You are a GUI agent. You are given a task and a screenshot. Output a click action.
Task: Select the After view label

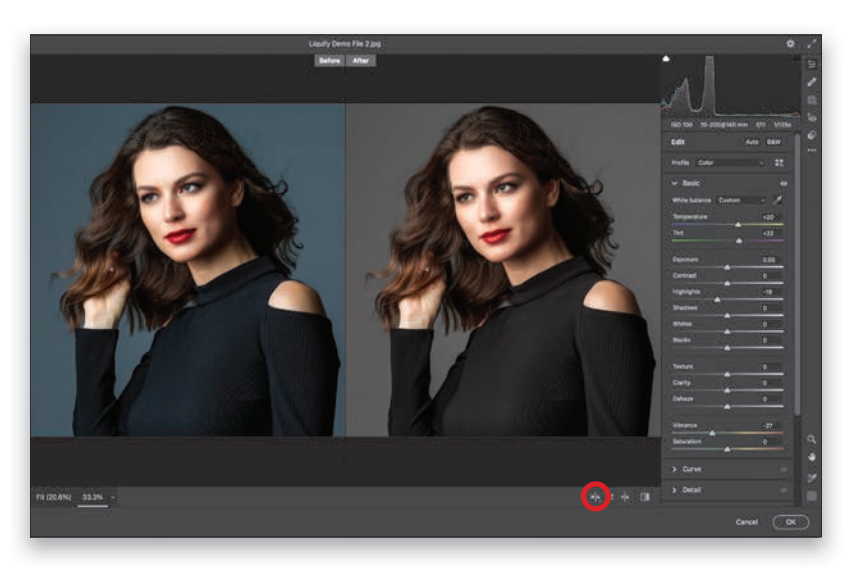360,60
